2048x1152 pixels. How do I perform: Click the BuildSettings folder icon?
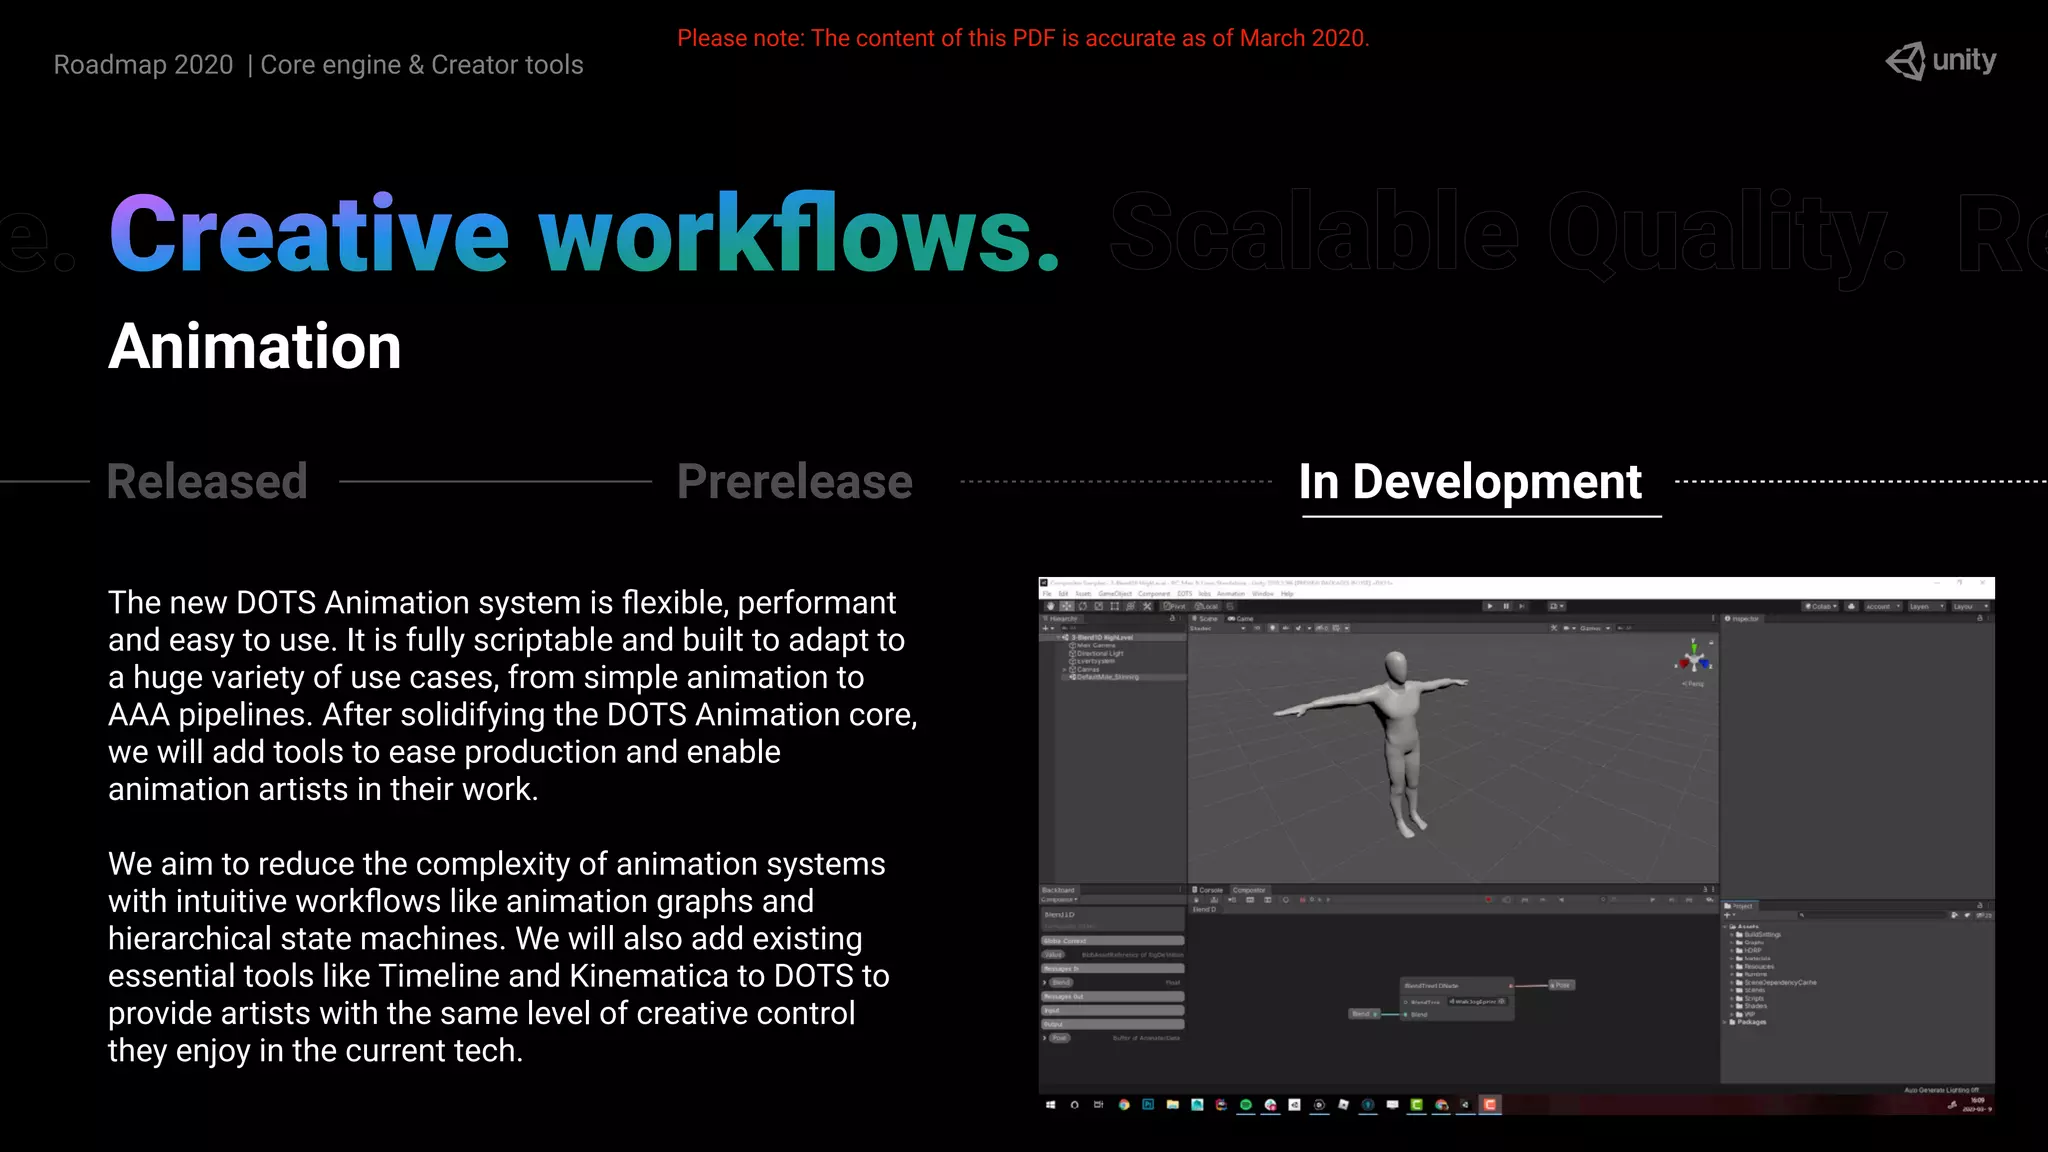point(1739,935)
